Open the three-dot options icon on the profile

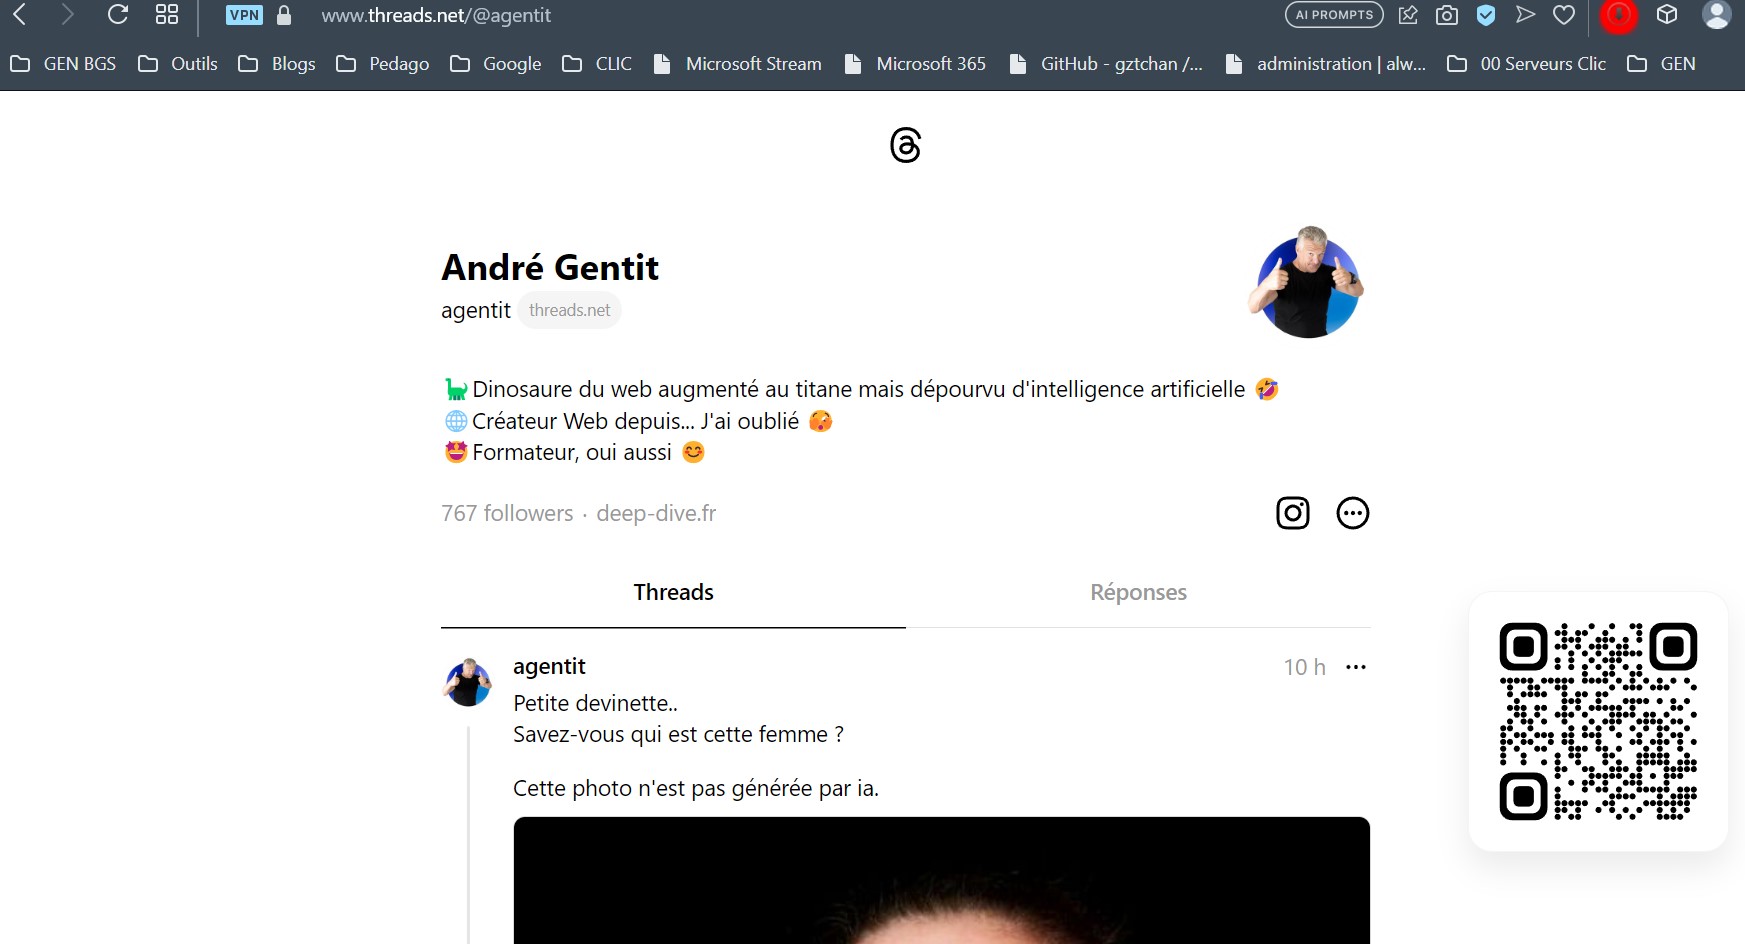tap(1353, 513)
